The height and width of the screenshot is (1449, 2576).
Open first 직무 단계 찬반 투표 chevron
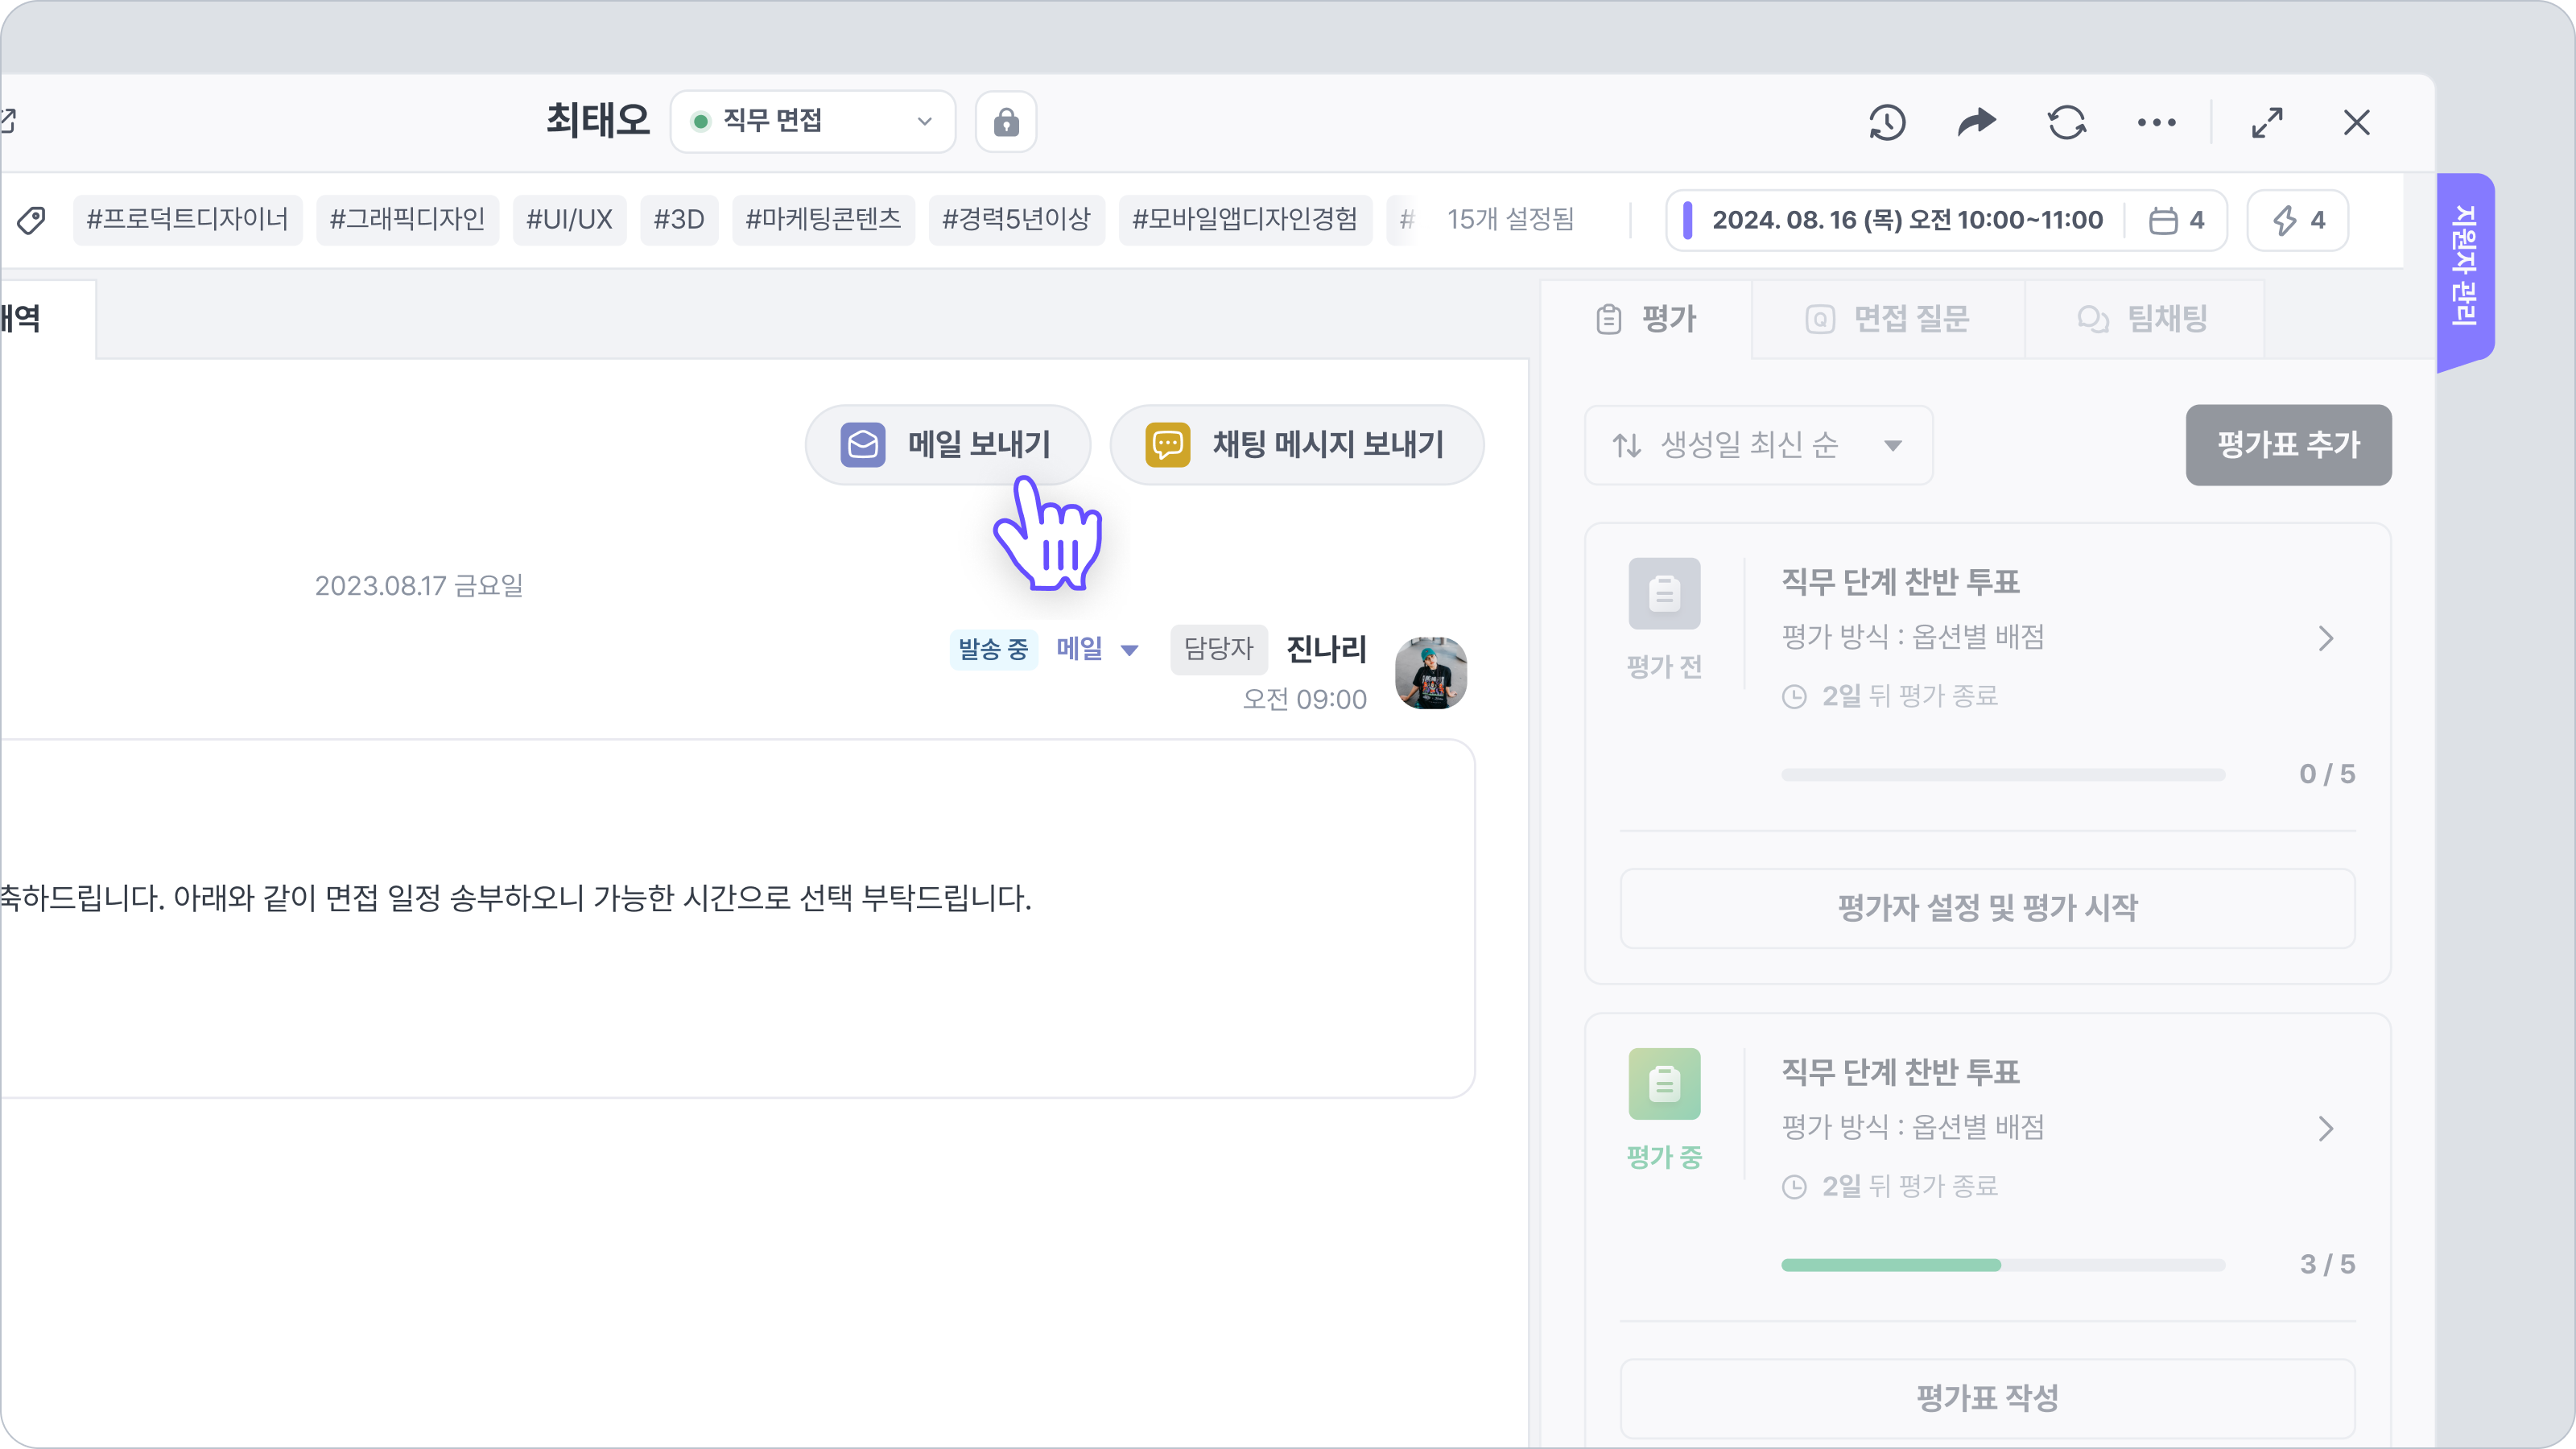pos(2326,638)
